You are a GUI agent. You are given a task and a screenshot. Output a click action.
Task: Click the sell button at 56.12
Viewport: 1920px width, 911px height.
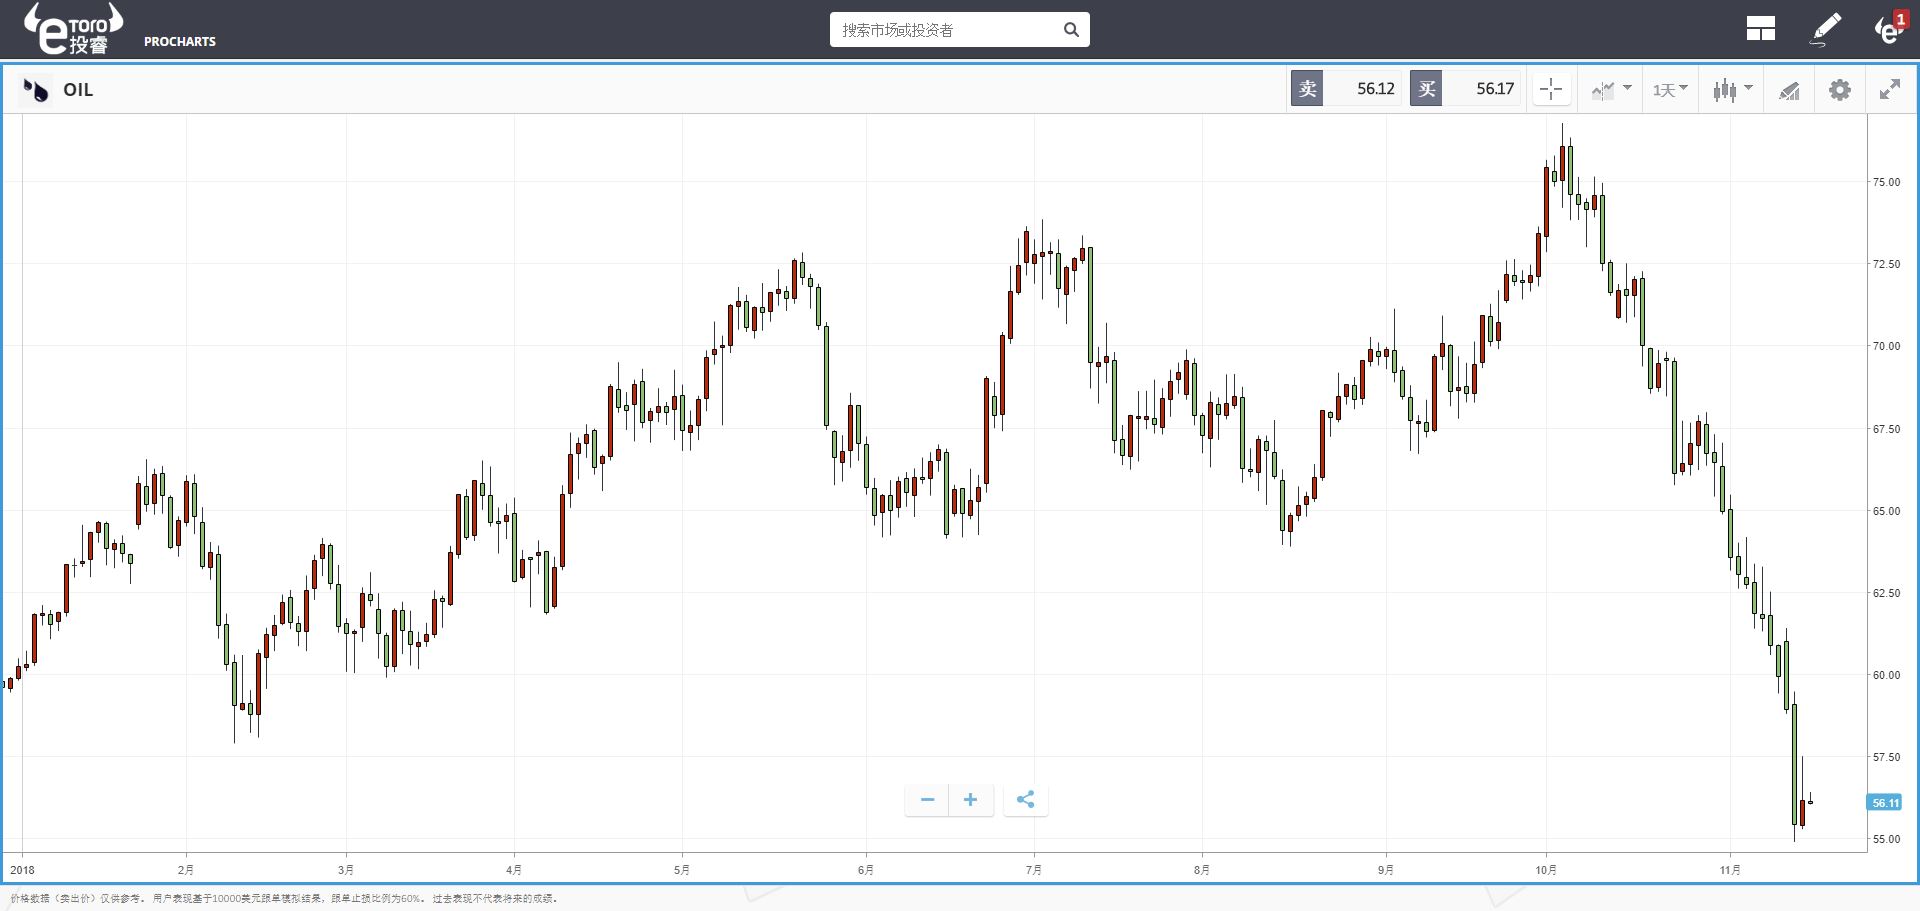1347,89
